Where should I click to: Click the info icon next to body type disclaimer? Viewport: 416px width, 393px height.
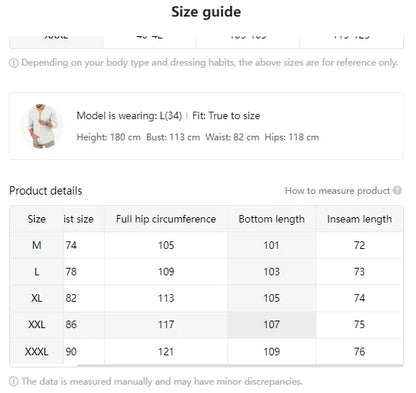14,63
